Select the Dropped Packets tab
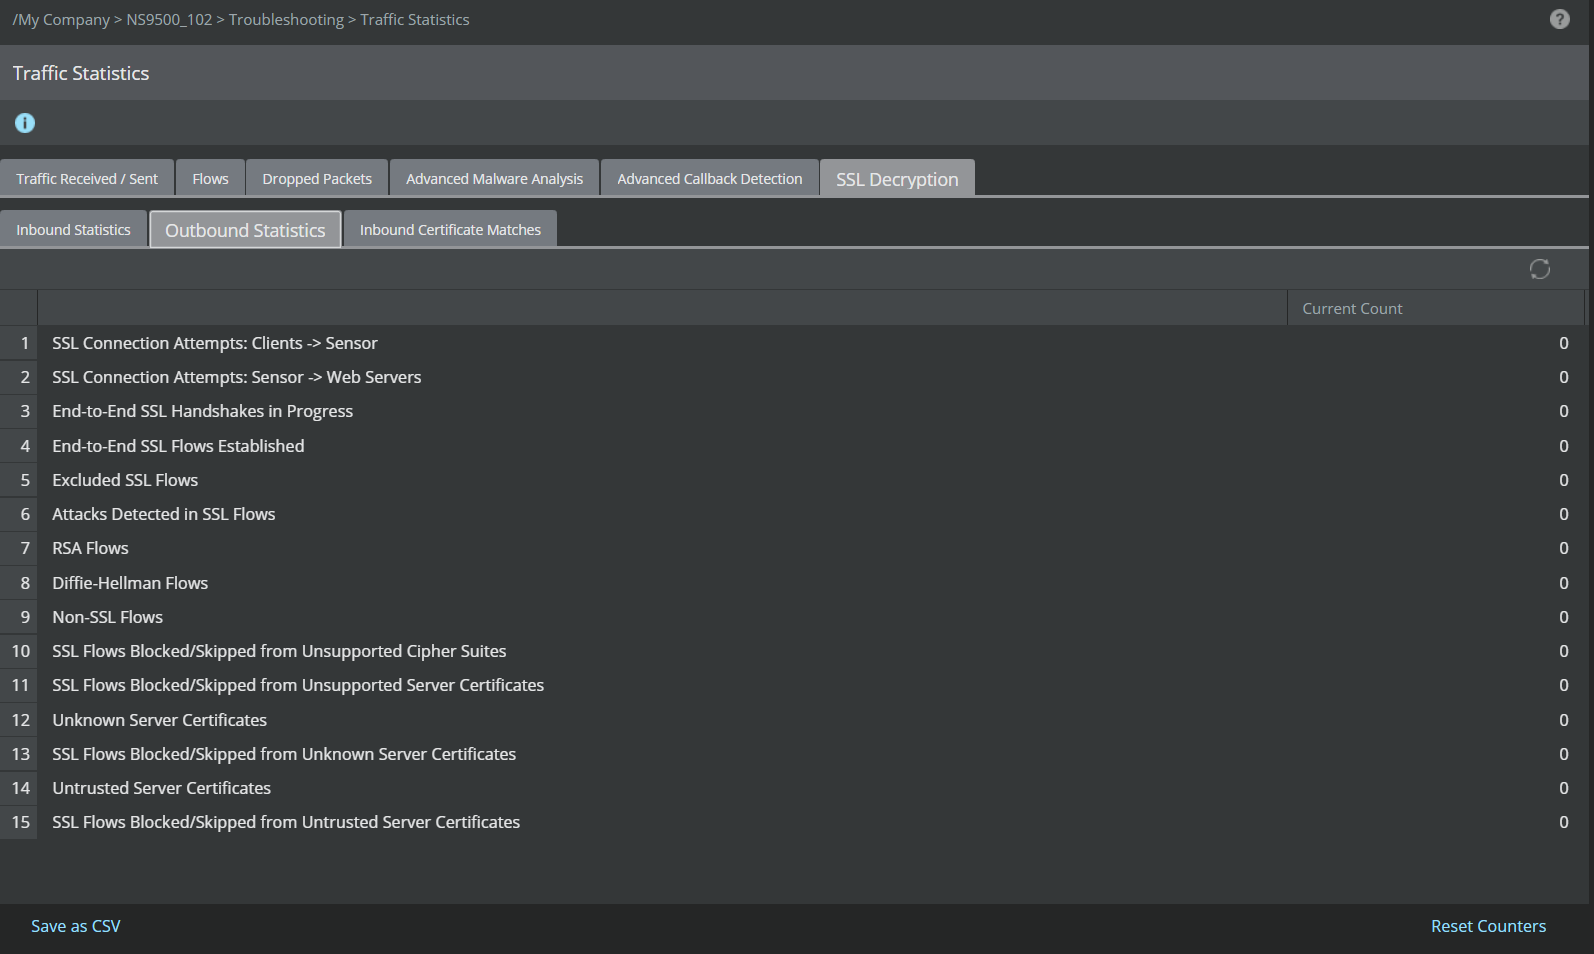Viewport: 1594px width, 954px height. (317, 178)
